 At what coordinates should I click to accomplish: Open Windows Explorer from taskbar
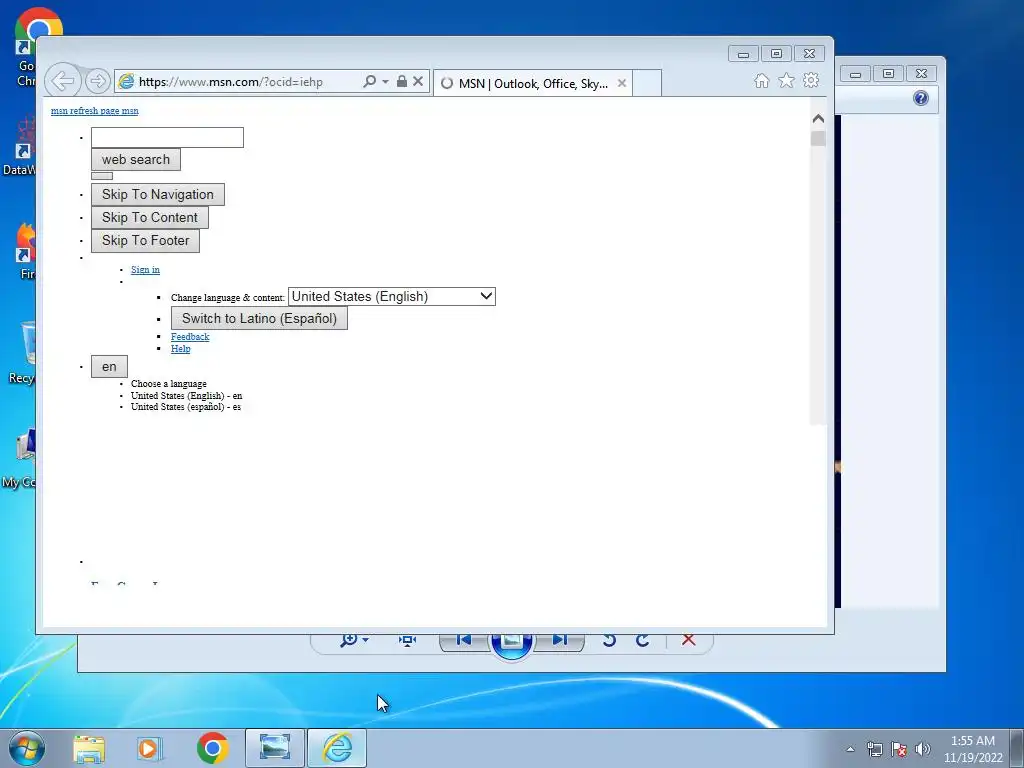89,748
